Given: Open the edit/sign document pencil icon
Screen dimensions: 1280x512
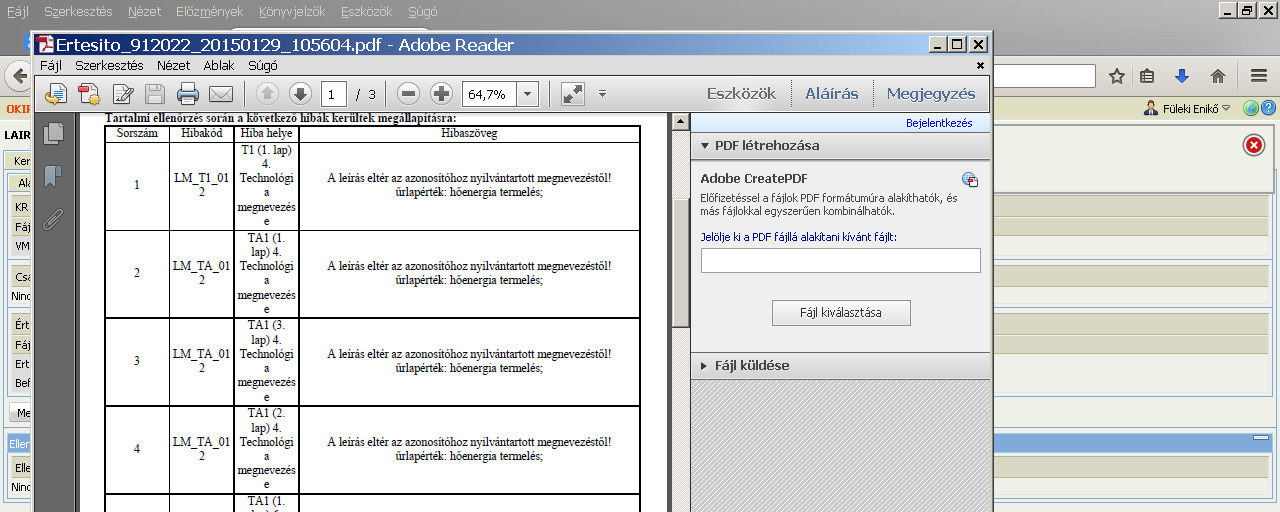Looking at the screenshot, I should (123, 94).
